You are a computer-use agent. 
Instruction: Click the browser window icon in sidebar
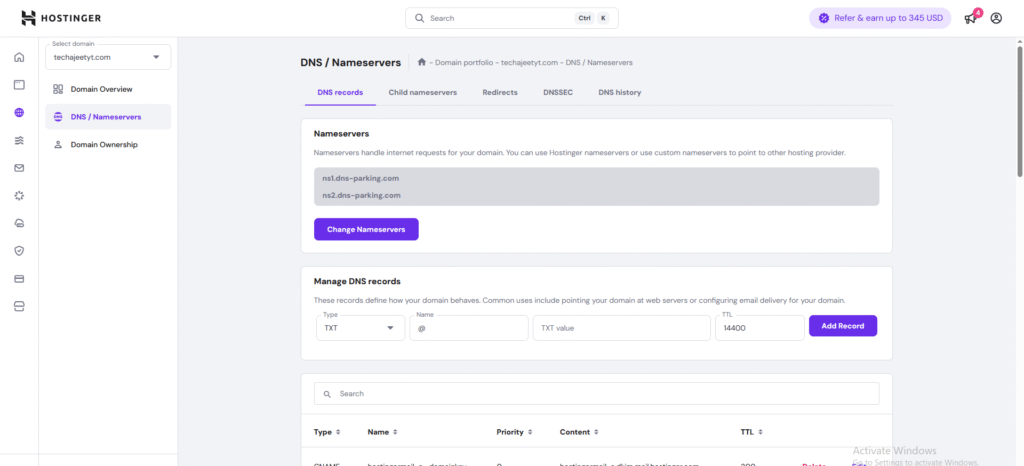19,84
